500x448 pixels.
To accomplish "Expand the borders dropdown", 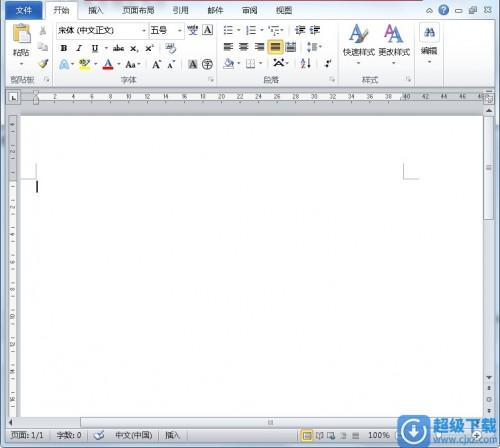I will [x=261, y=63].
